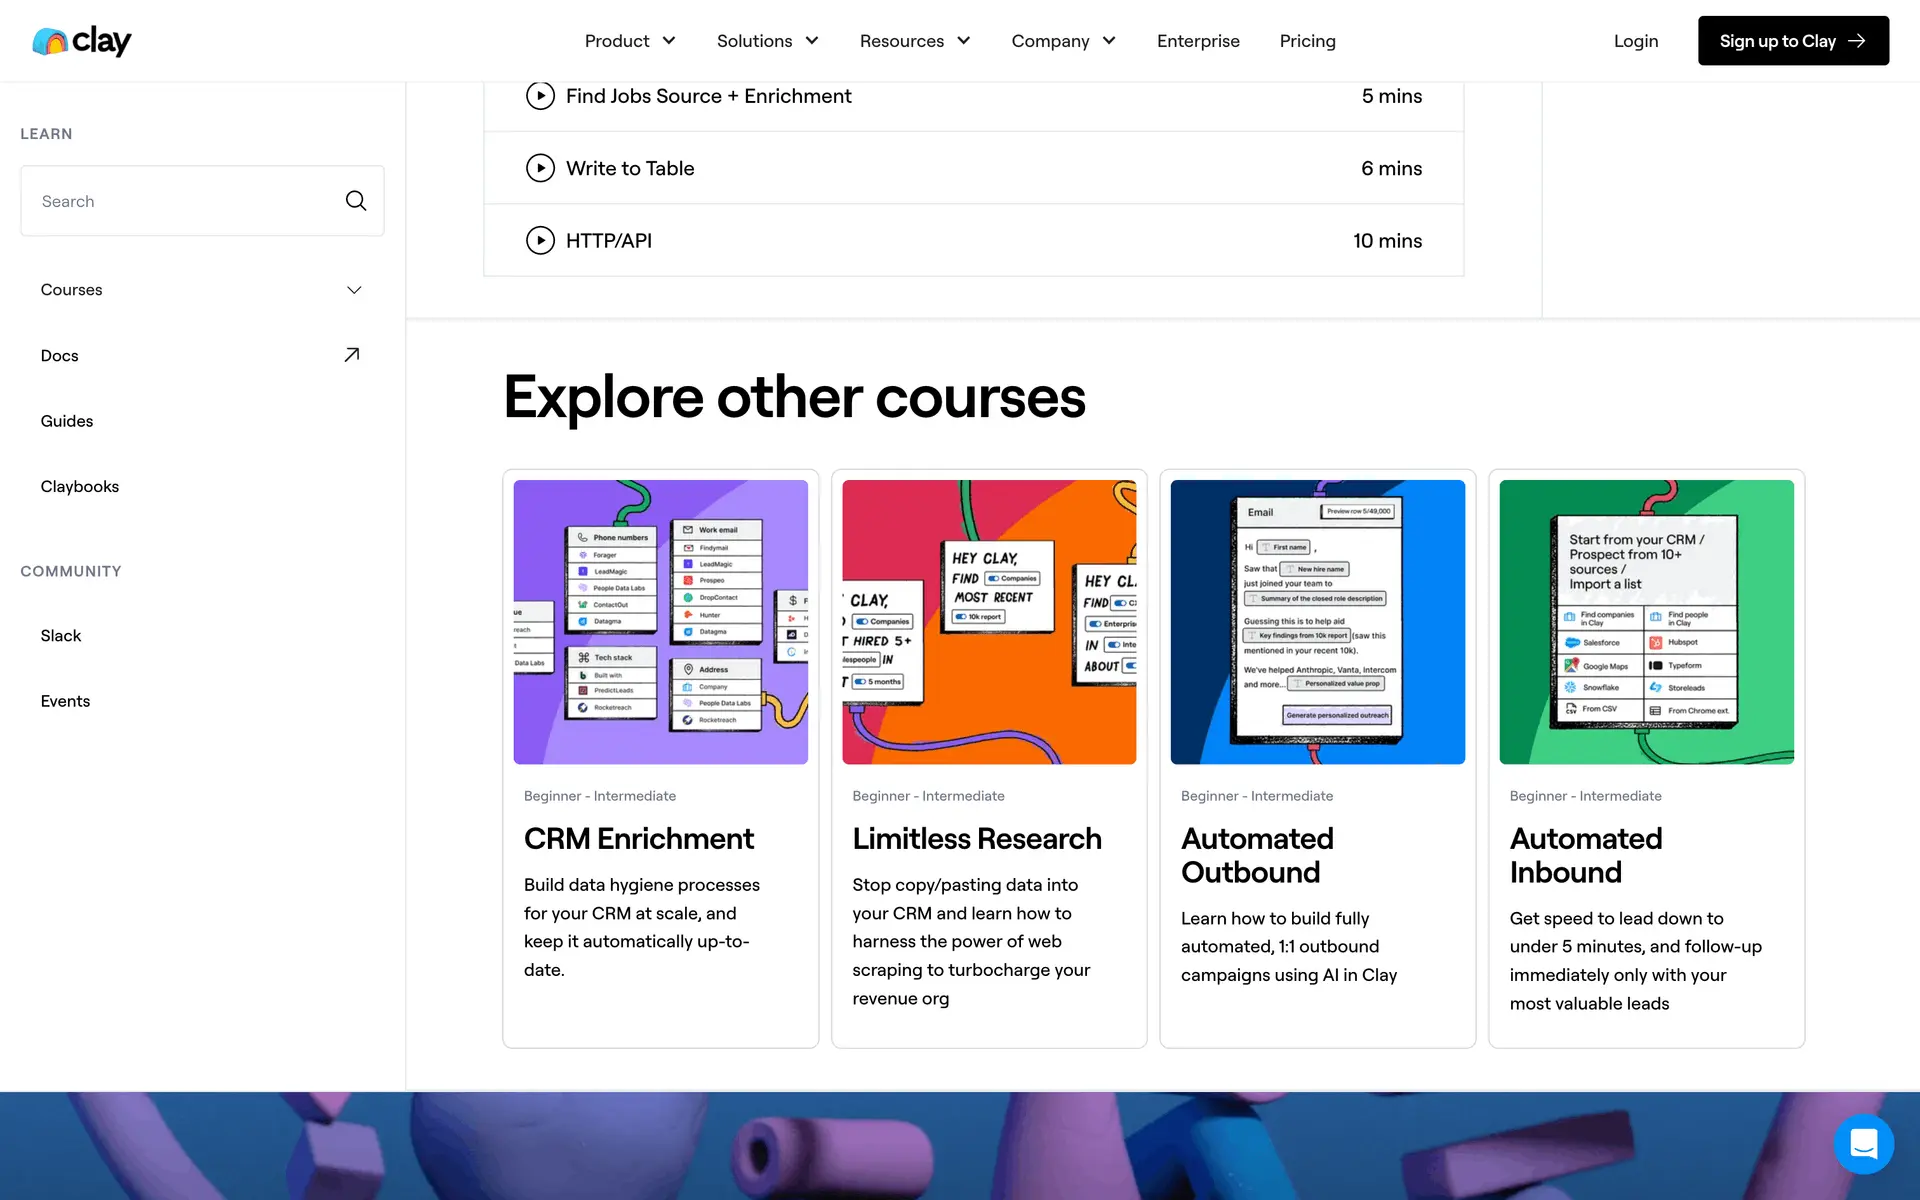Play the HTTP/API lesson
This screenshot has width=1920, height=1200.
click(x=540, y=241)
